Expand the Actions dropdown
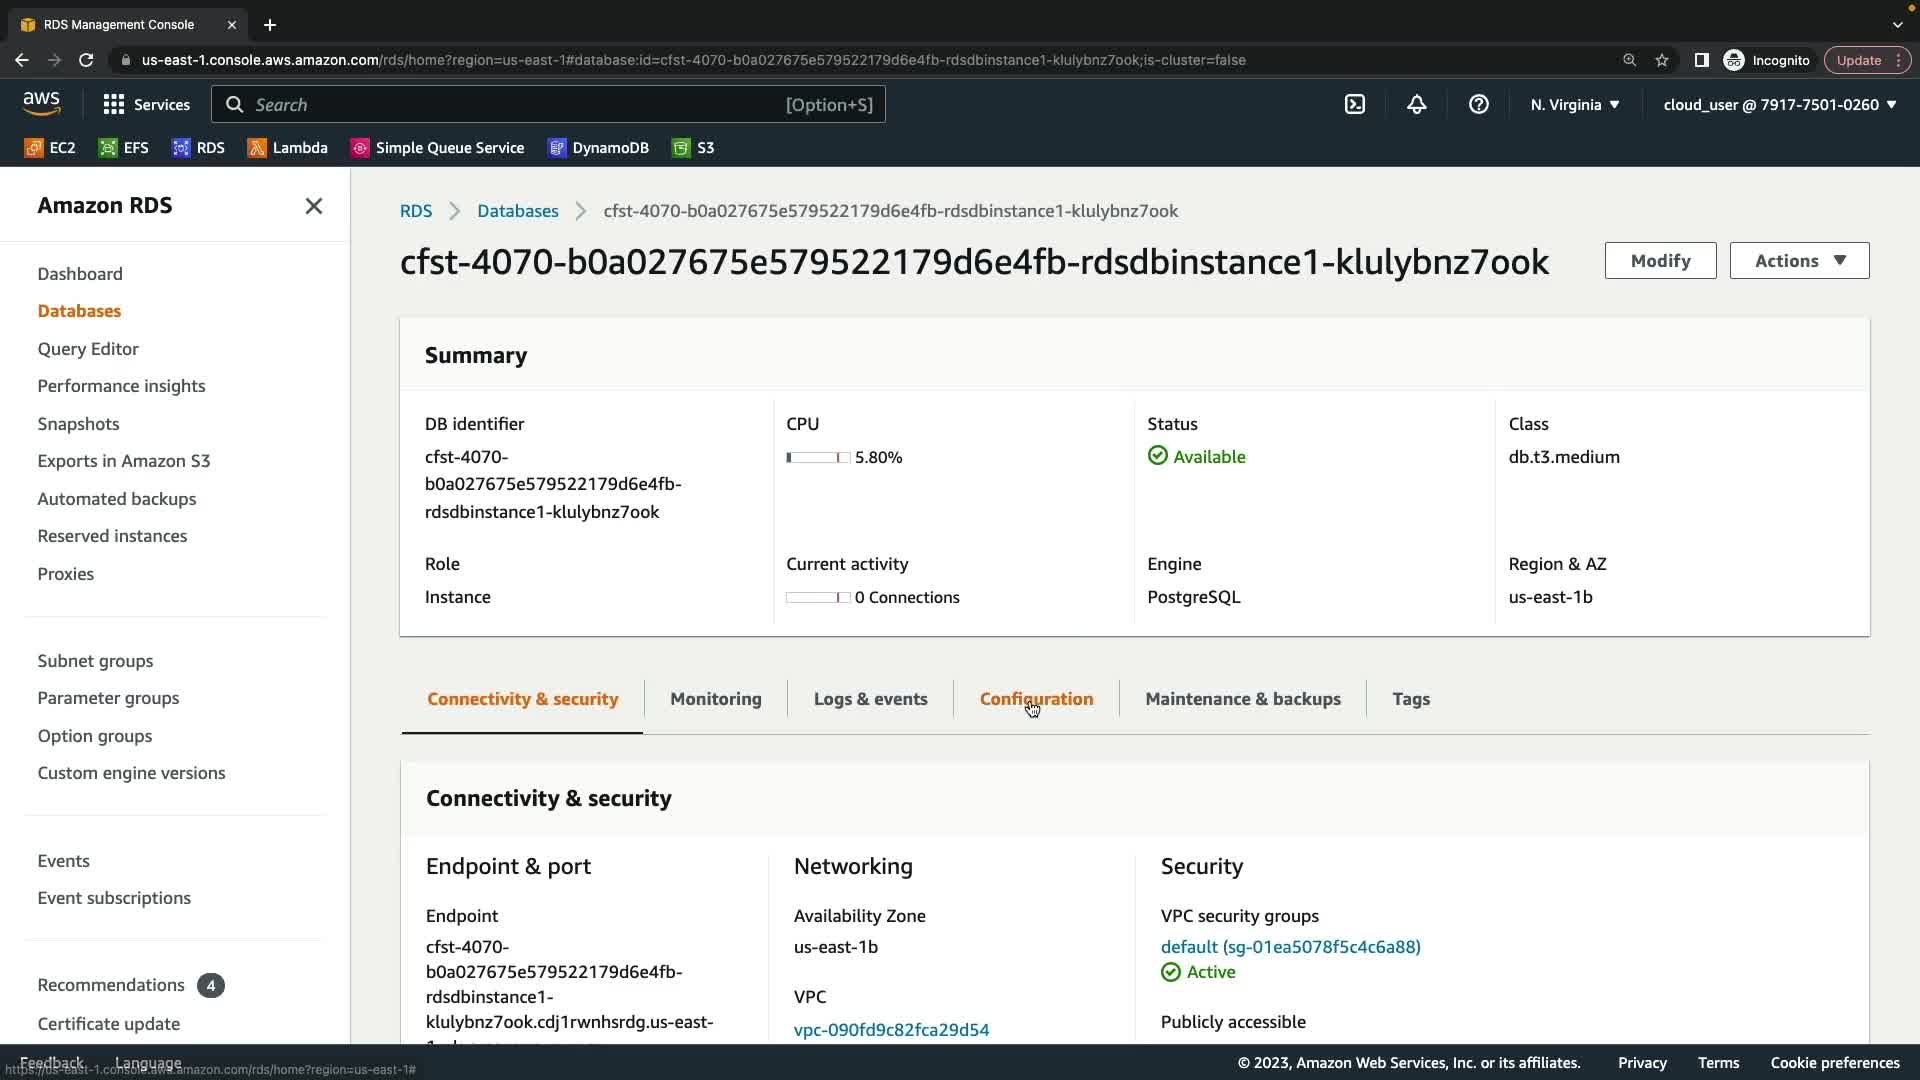 [x=1799, y=261]
